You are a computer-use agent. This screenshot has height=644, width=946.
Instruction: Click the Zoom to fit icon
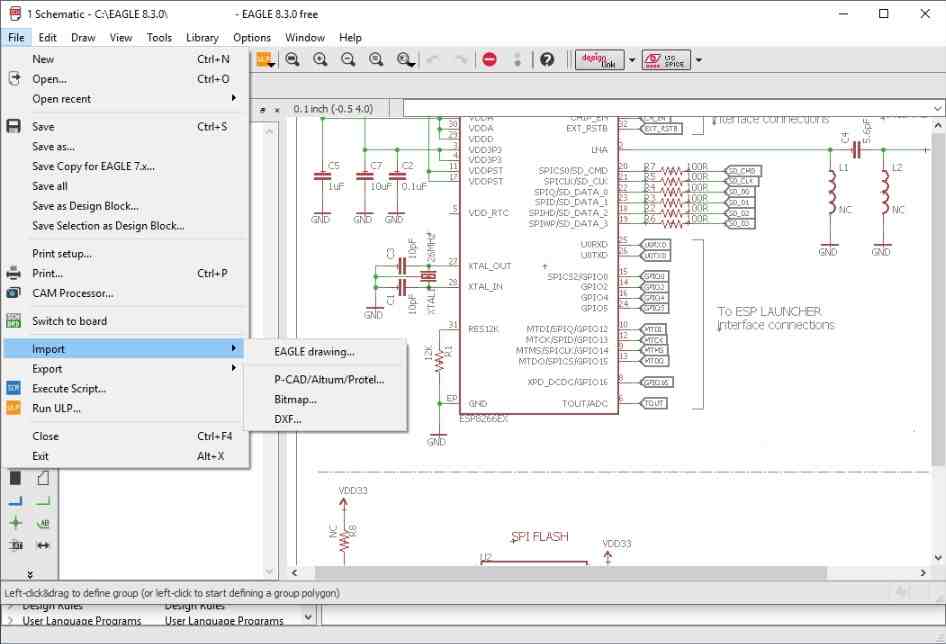point(293,59)
